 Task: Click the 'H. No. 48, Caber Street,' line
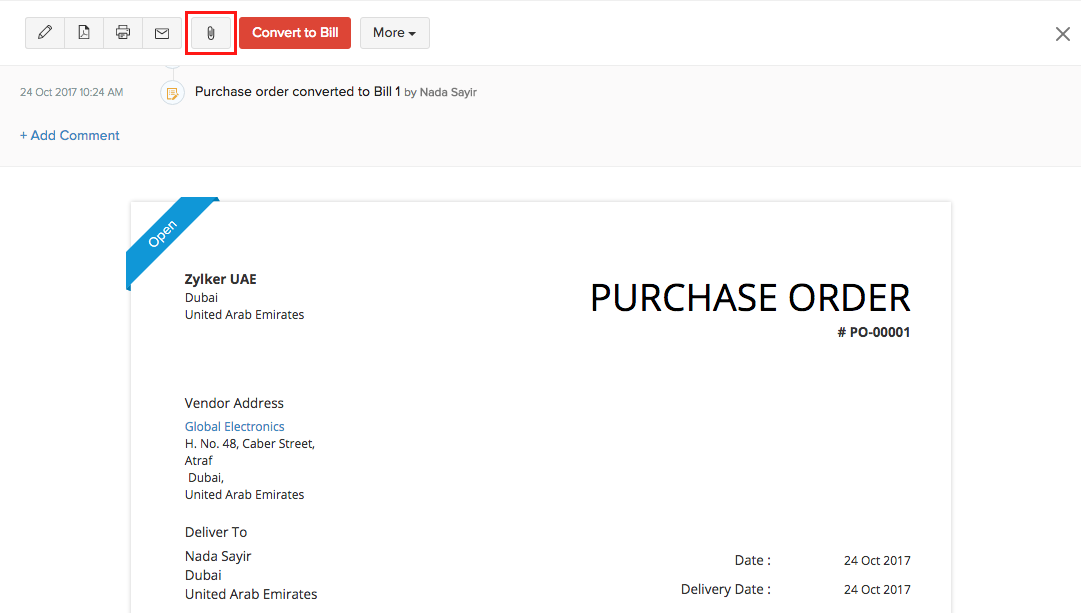(250, 443)
